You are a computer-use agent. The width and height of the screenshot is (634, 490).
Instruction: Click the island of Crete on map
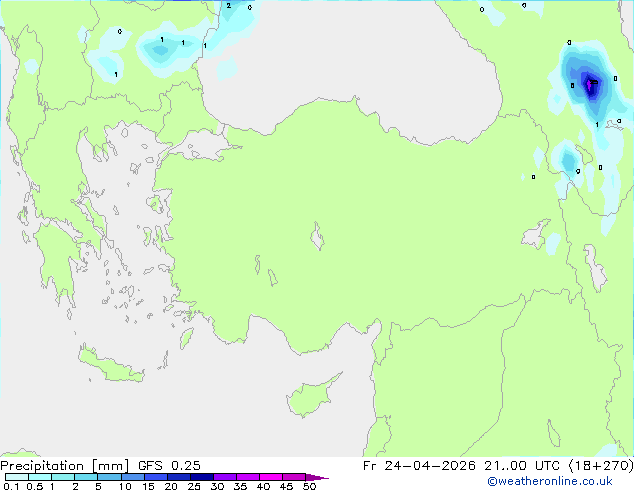click(110, 366)
